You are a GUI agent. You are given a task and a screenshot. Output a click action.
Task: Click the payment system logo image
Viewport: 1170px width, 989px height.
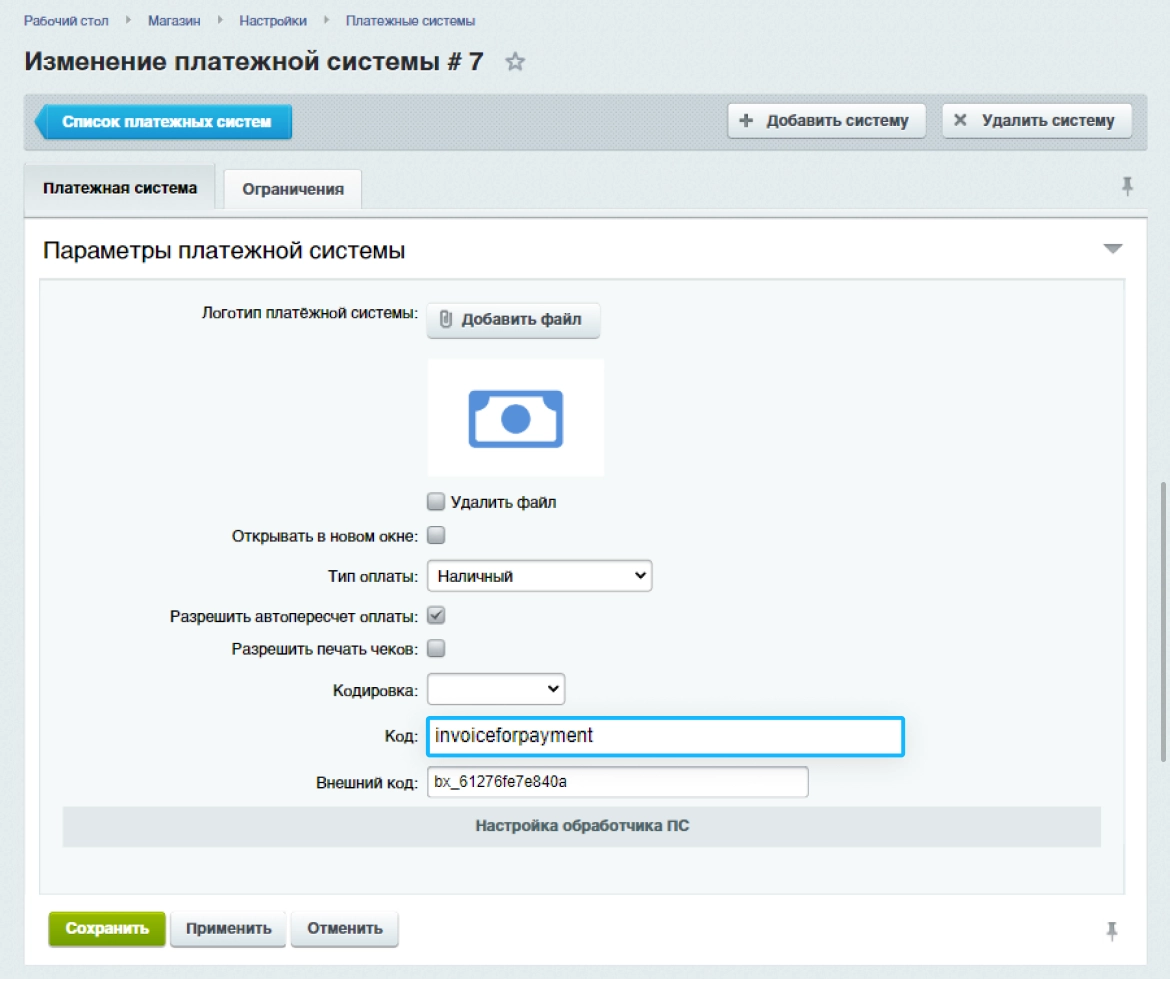tap(515, 417)
